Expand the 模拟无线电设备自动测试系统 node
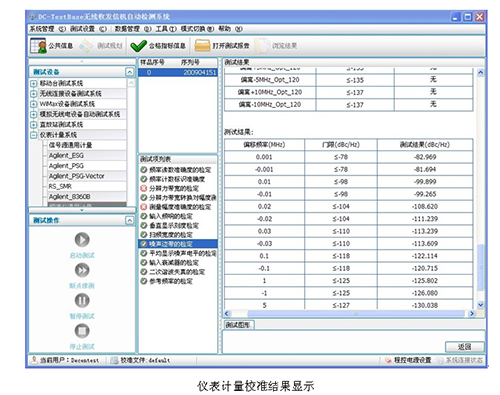 click(33, 114)
